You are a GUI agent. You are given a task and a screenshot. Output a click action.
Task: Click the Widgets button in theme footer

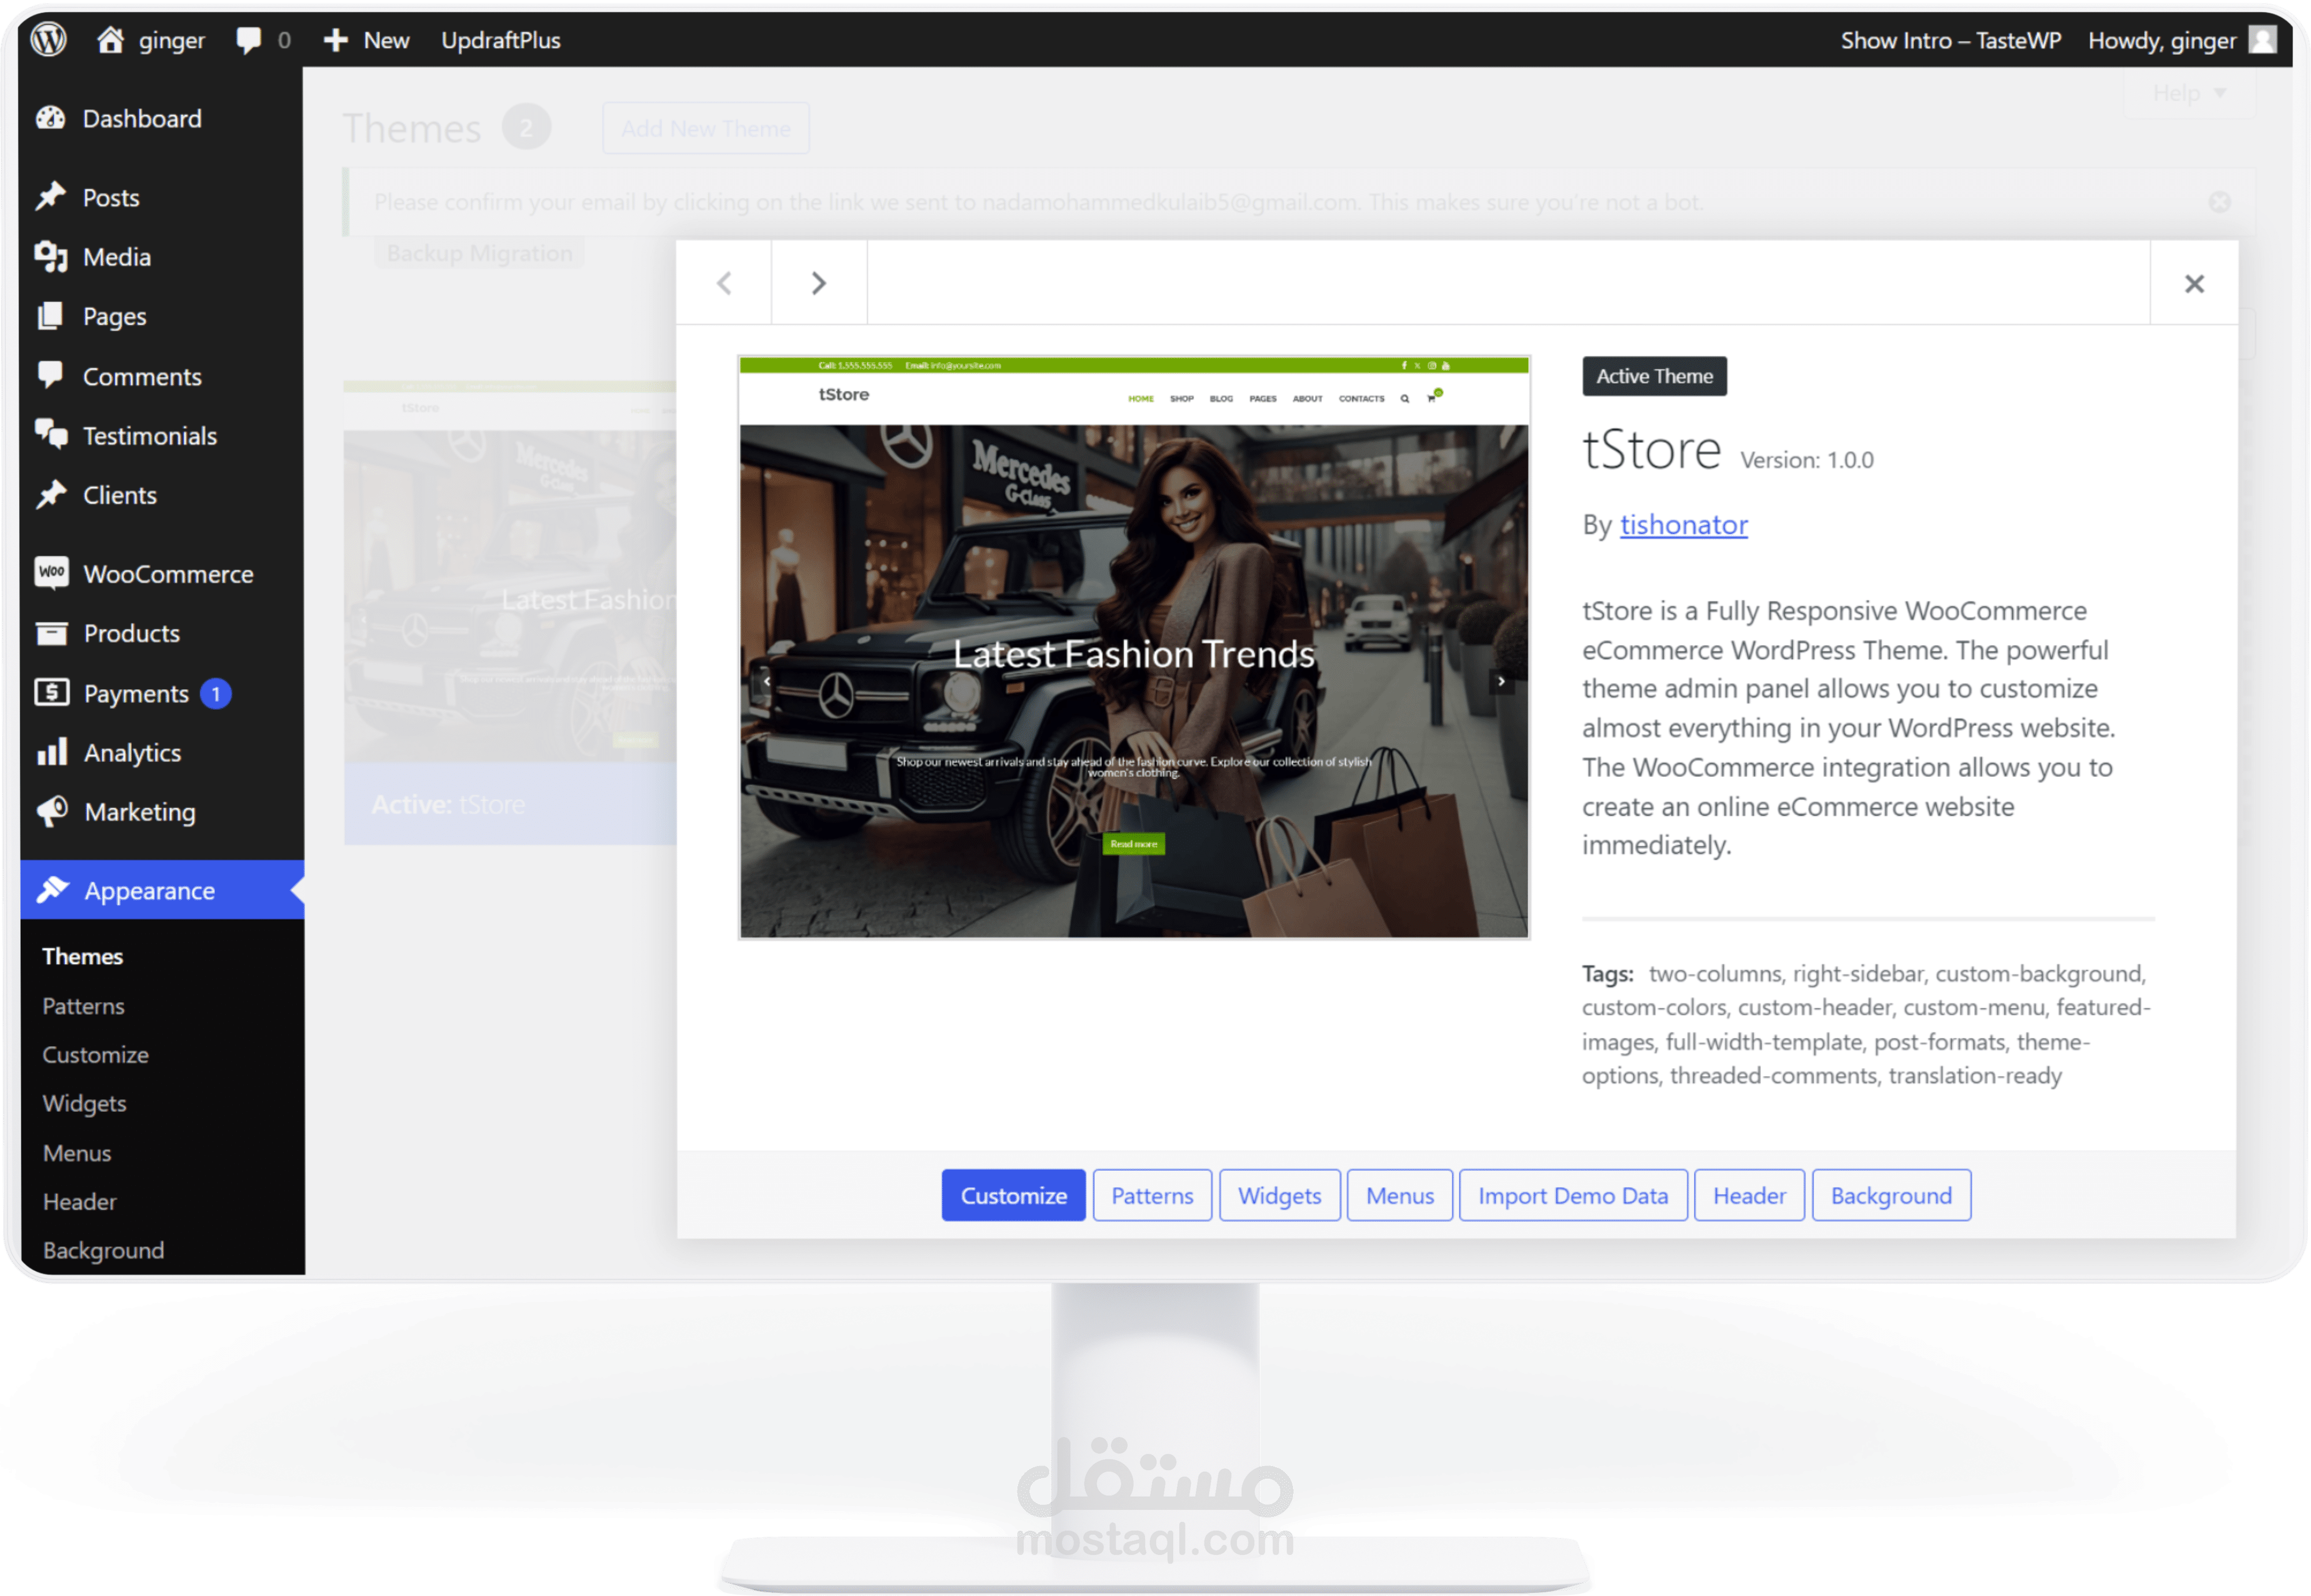click(1280, 1195)
